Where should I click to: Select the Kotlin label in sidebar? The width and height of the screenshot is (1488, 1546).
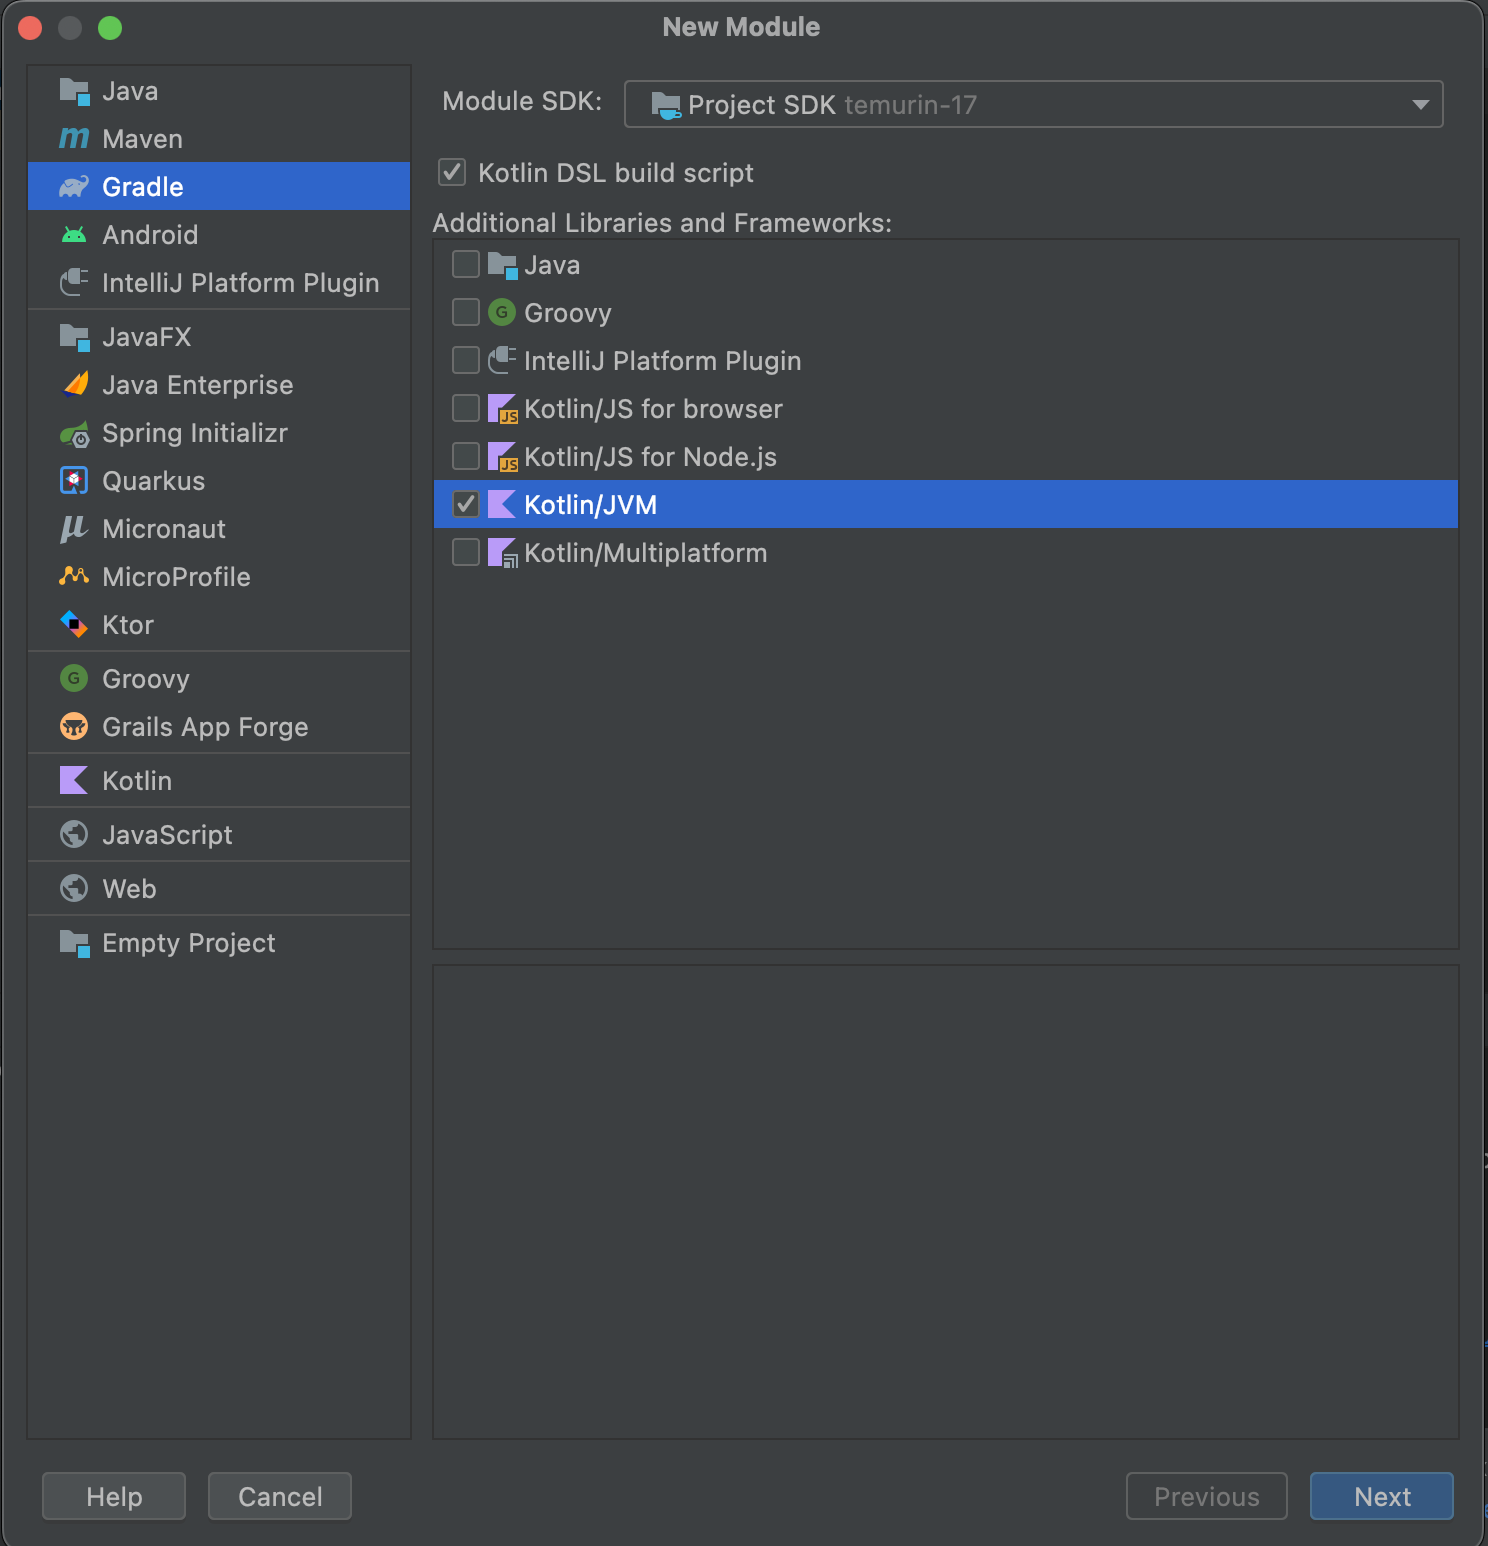pyautogui.click(x=137, y=781)
